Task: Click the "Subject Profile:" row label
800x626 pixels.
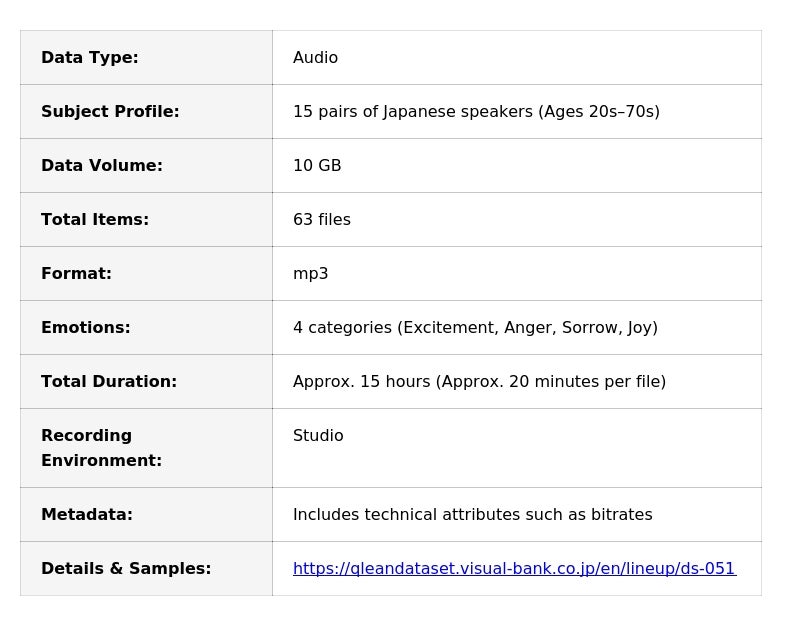Action: [110, 112]
